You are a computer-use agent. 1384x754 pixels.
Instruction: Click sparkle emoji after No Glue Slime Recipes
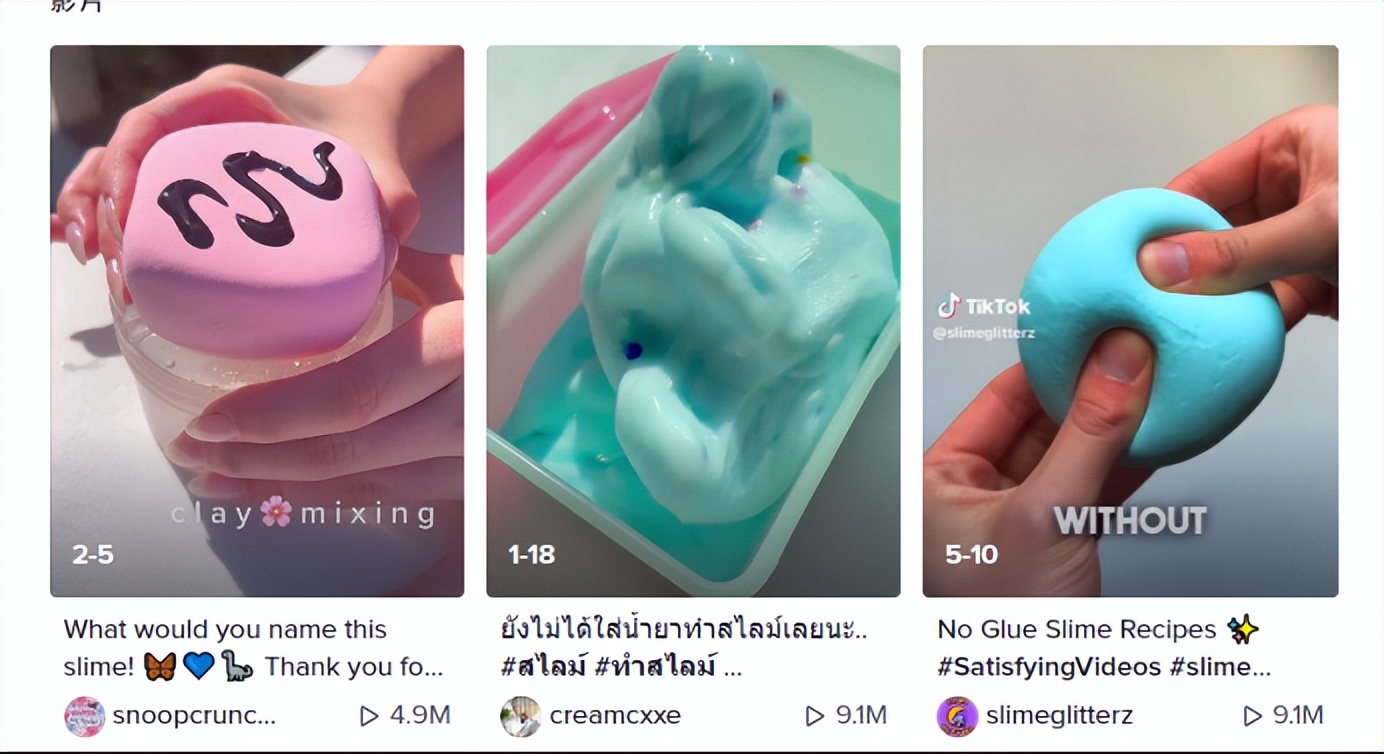(x=1243, y=629)
